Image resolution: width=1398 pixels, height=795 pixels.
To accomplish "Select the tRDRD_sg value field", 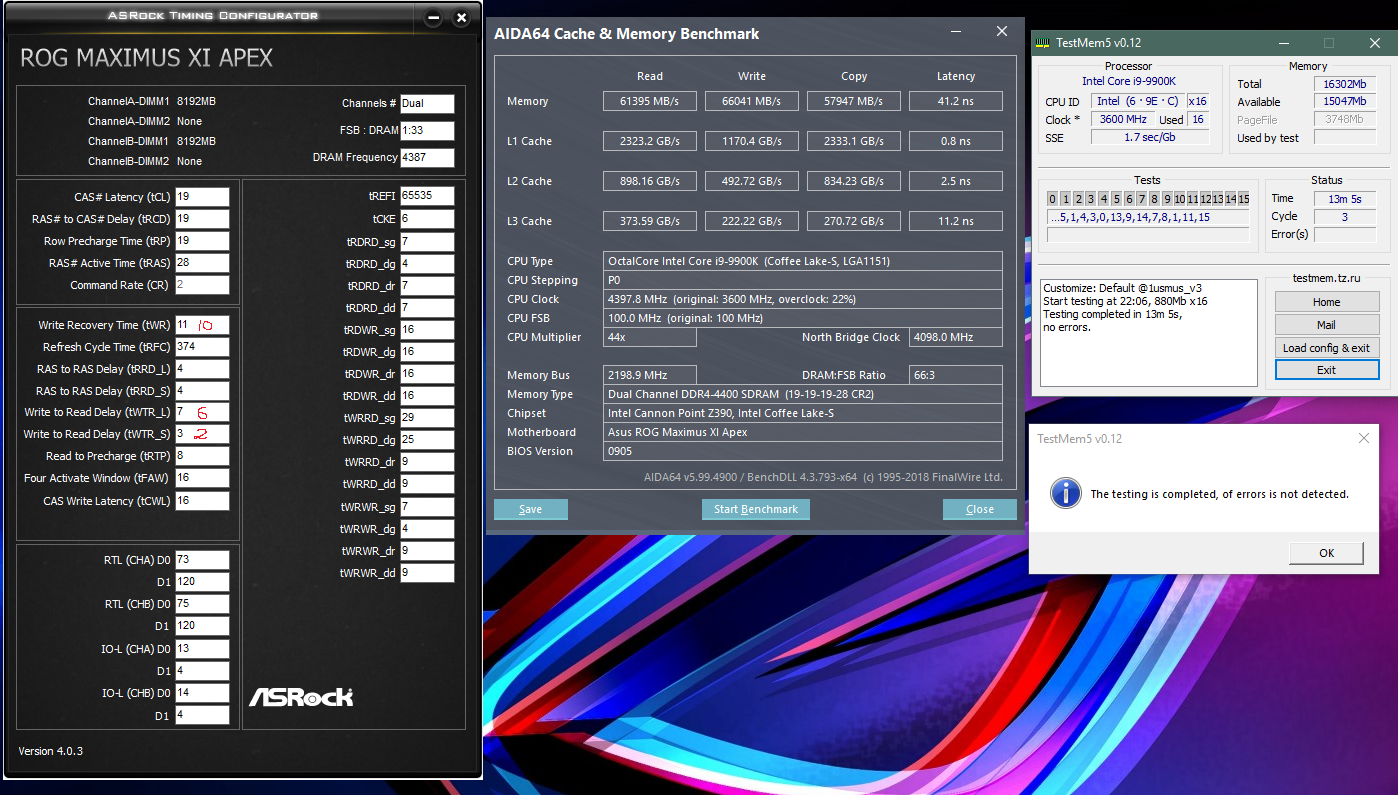I will (x=427, y=242).
